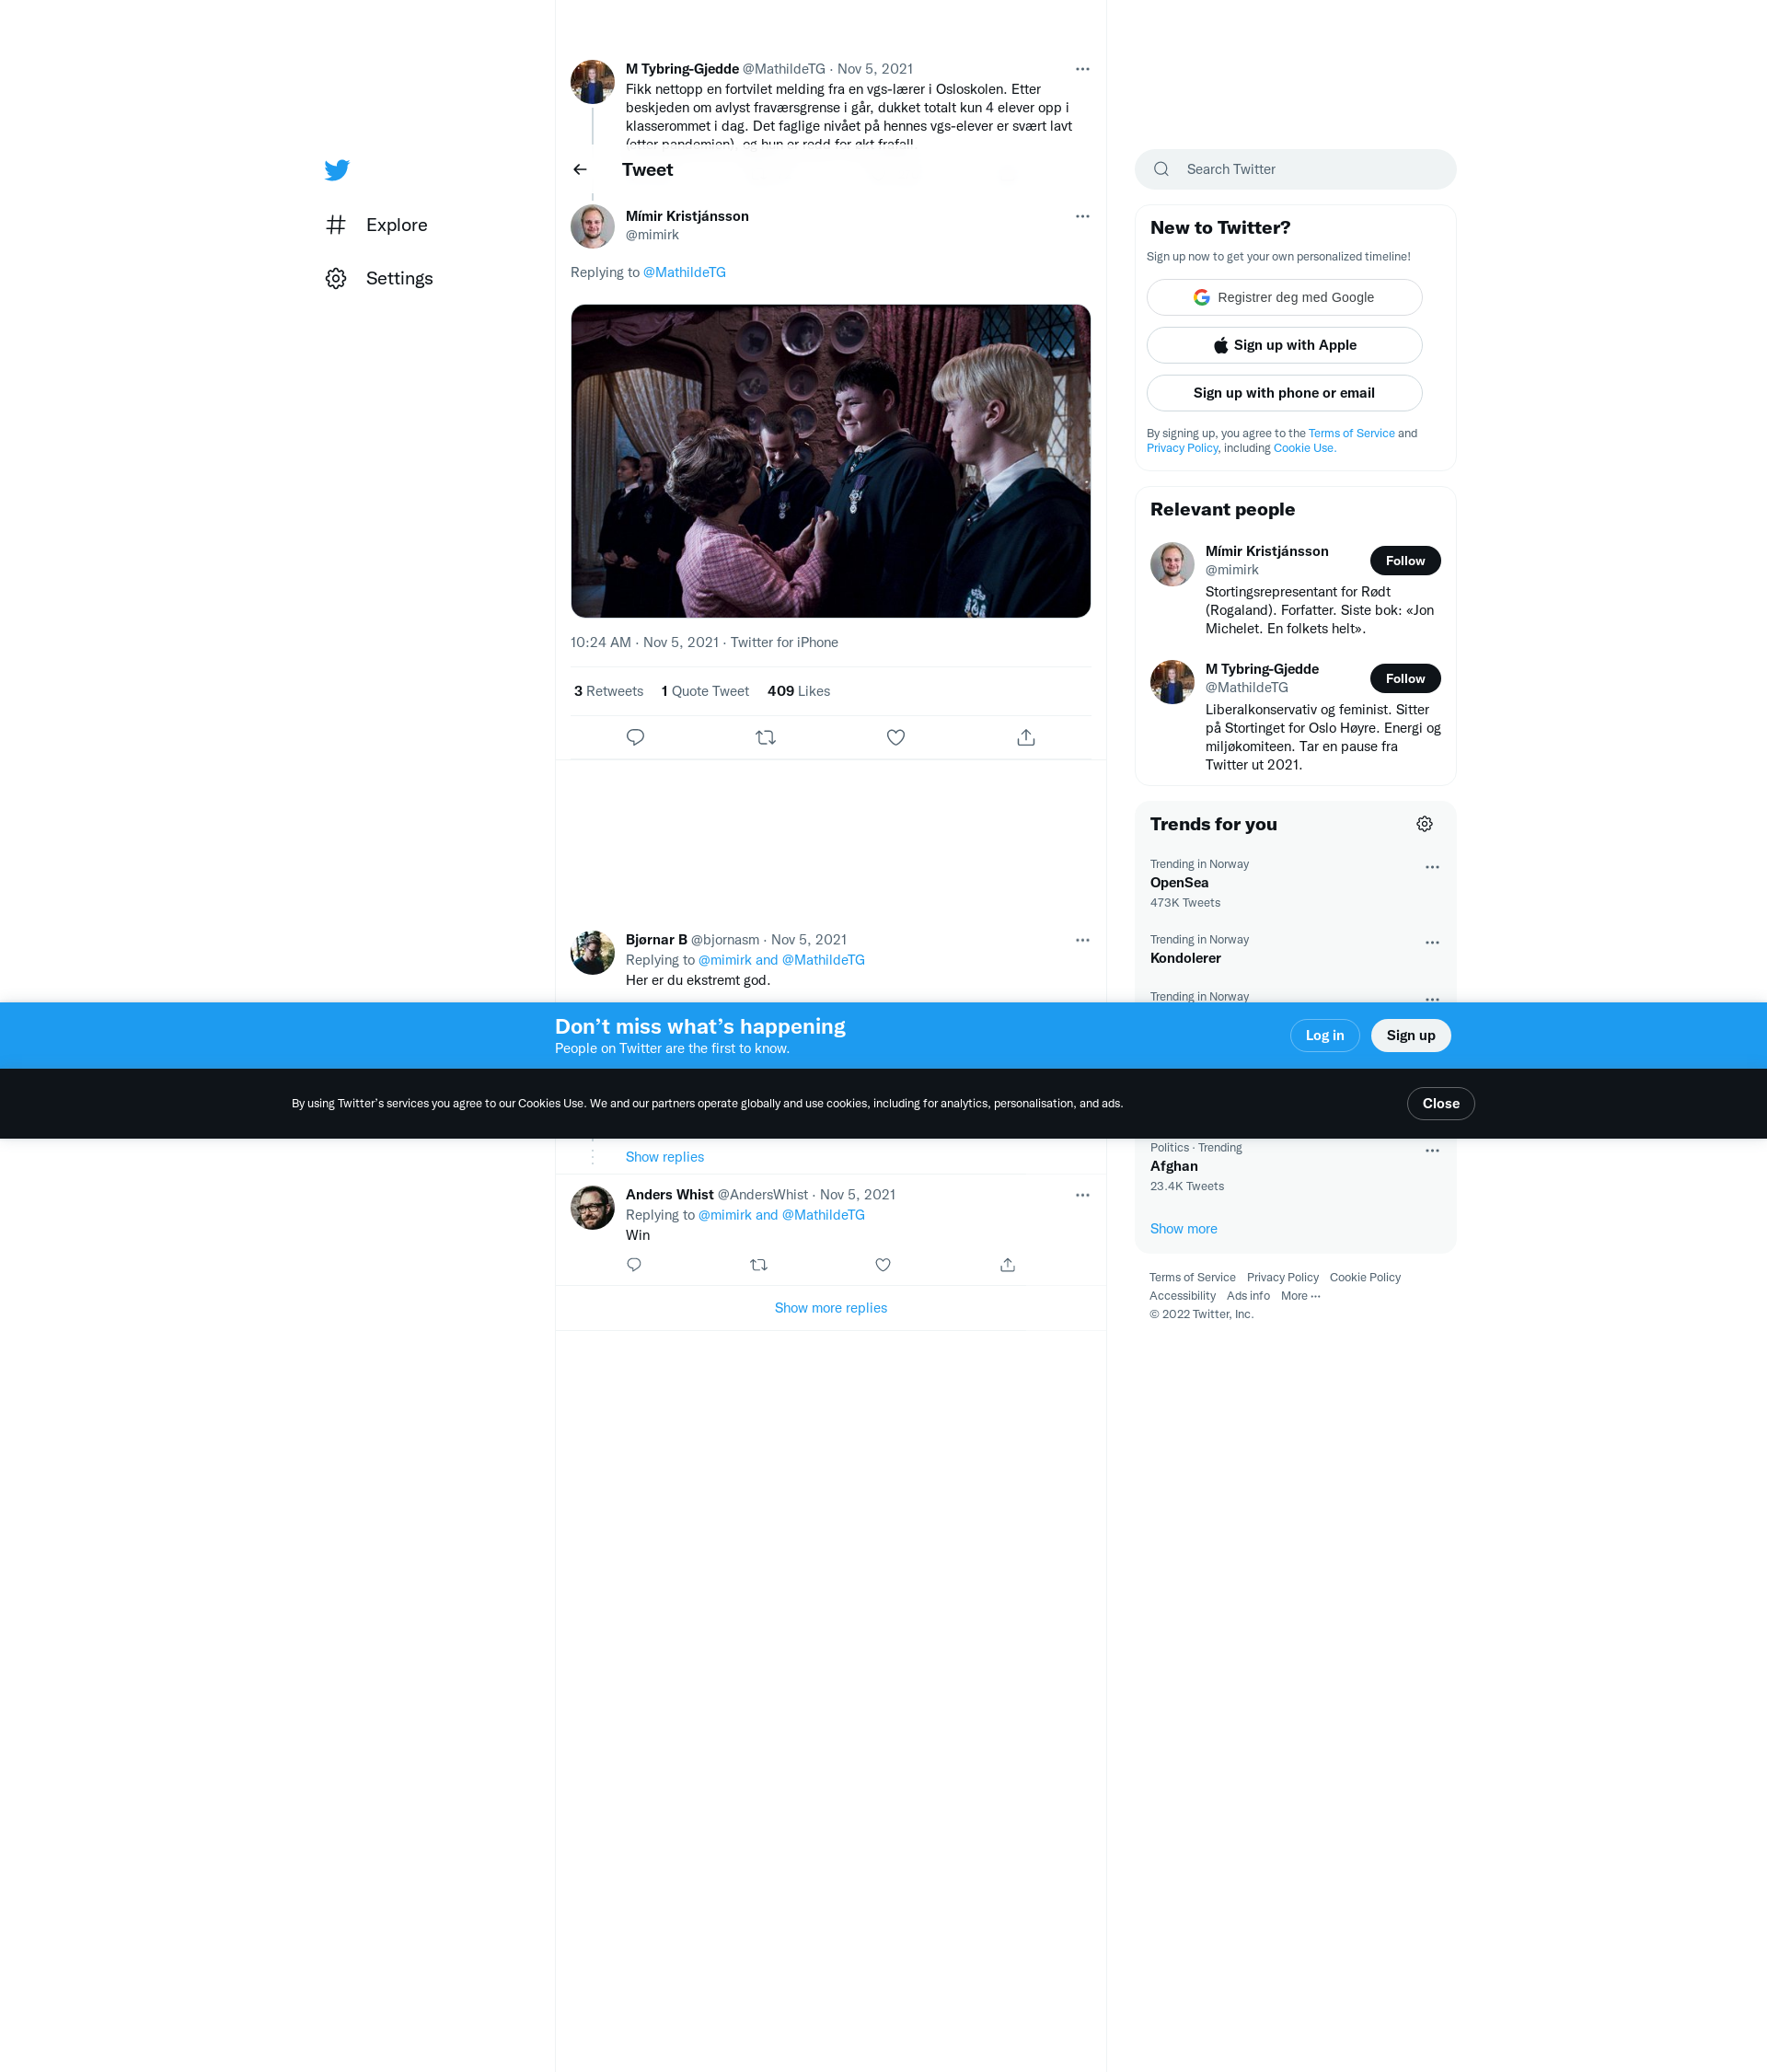This screenshot has width=1767, height=2072.
Task: Follow M Tybring-Gjedde
Action: pos(1405,679)
